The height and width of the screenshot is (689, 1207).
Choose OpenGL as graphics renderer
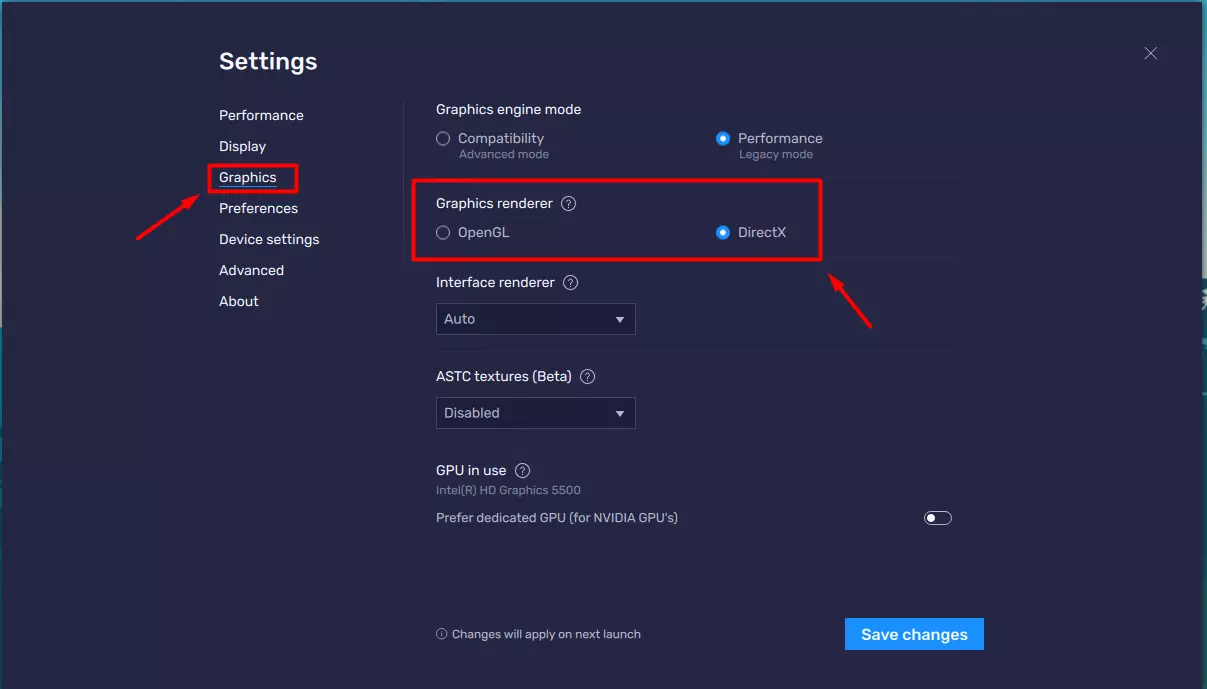click(x=443, y=233)
